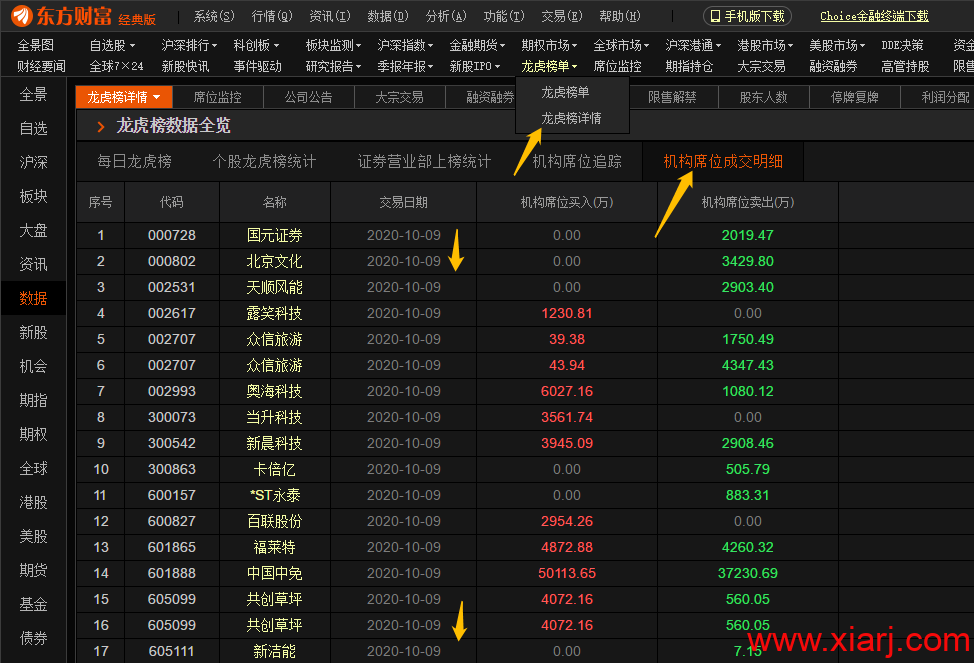Click the stock name 中国中免

(x=275, y=573)
